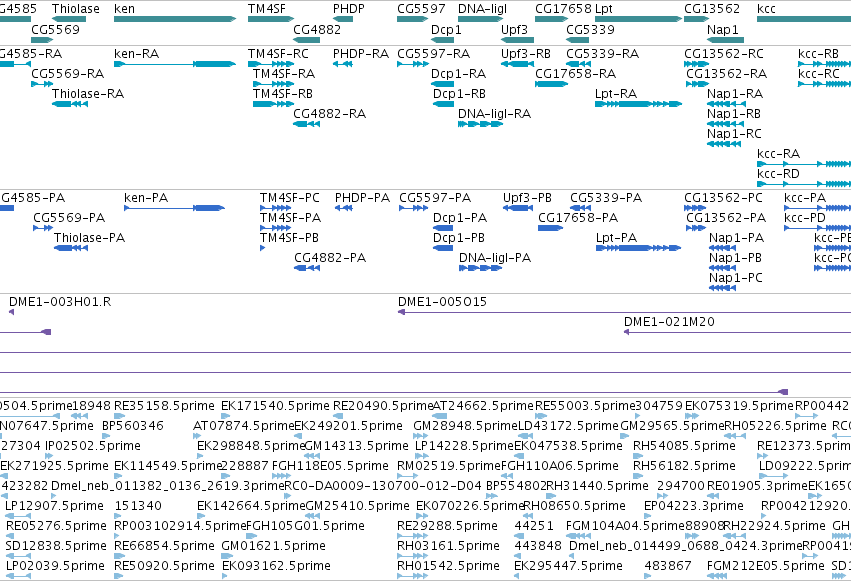Select transcript TM4SF-RC

[x=271, y=64]
